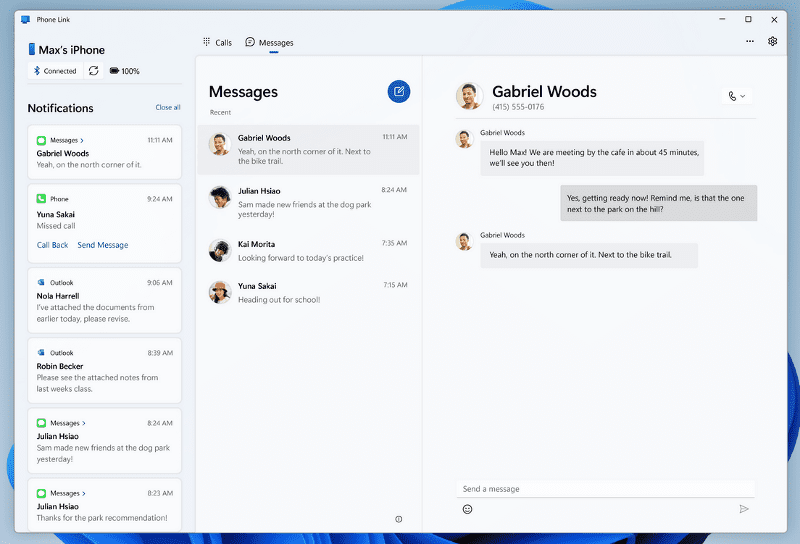Open the emoji picker smiley icon
This screenshot has width=800, height=544.
coord(467,509)
